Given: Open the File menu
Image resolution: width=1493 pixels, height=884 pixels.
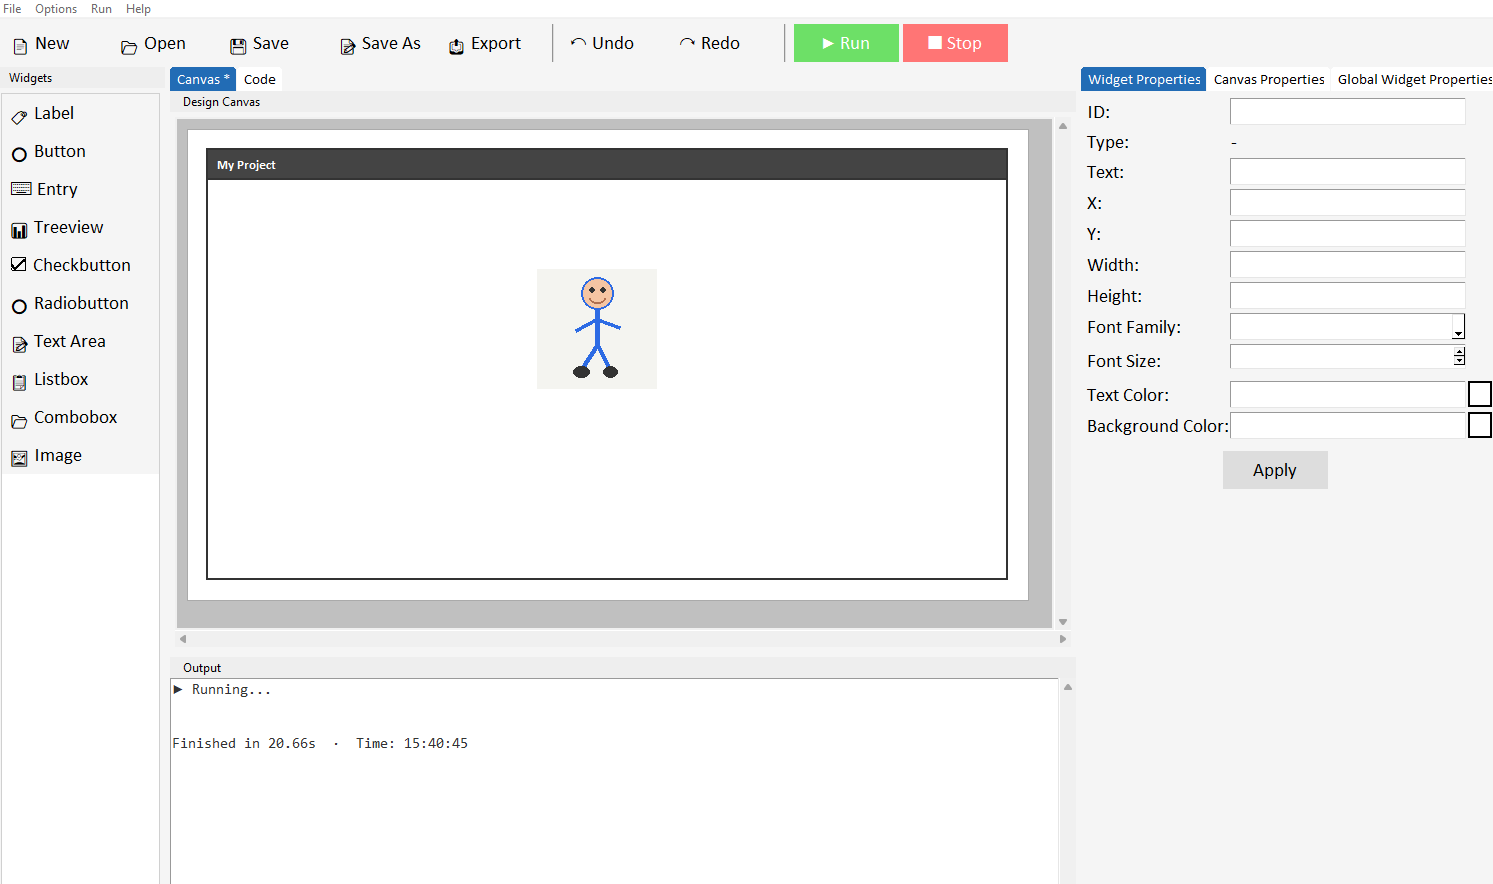Looking at the screenshot, I should click(12, 8).
